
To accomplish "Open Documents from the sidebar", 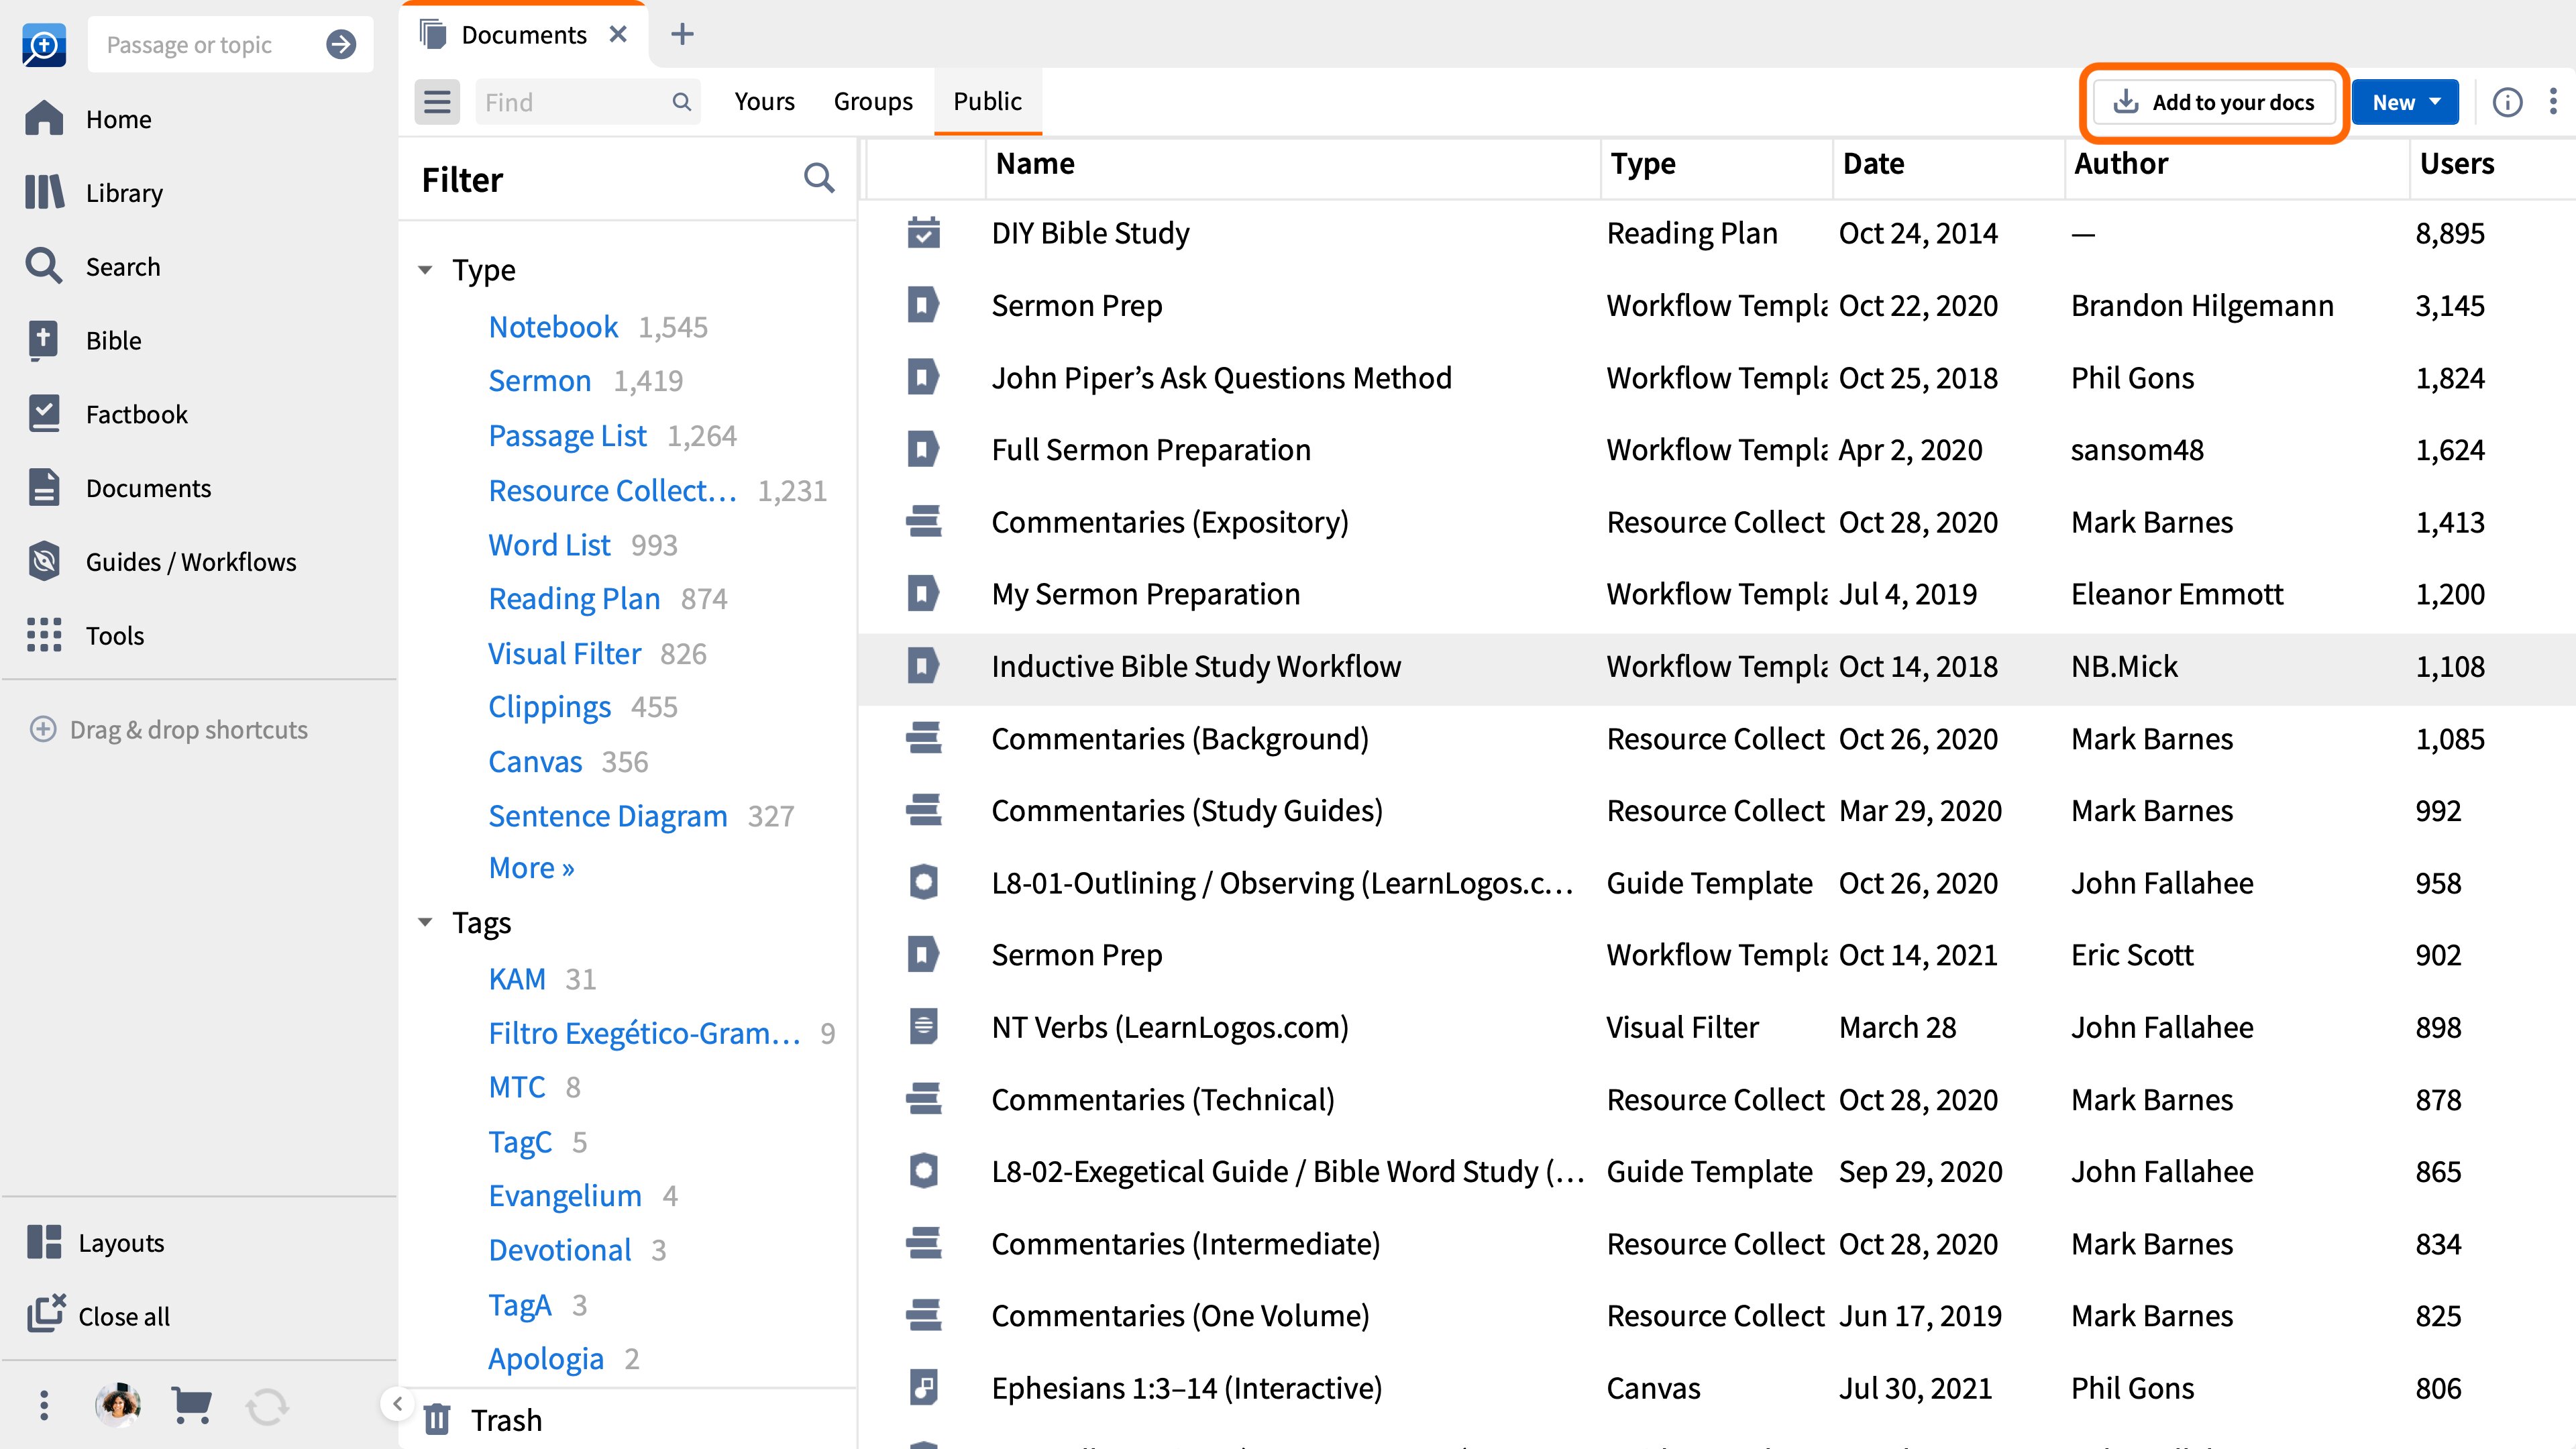I will tap(118, 488).
